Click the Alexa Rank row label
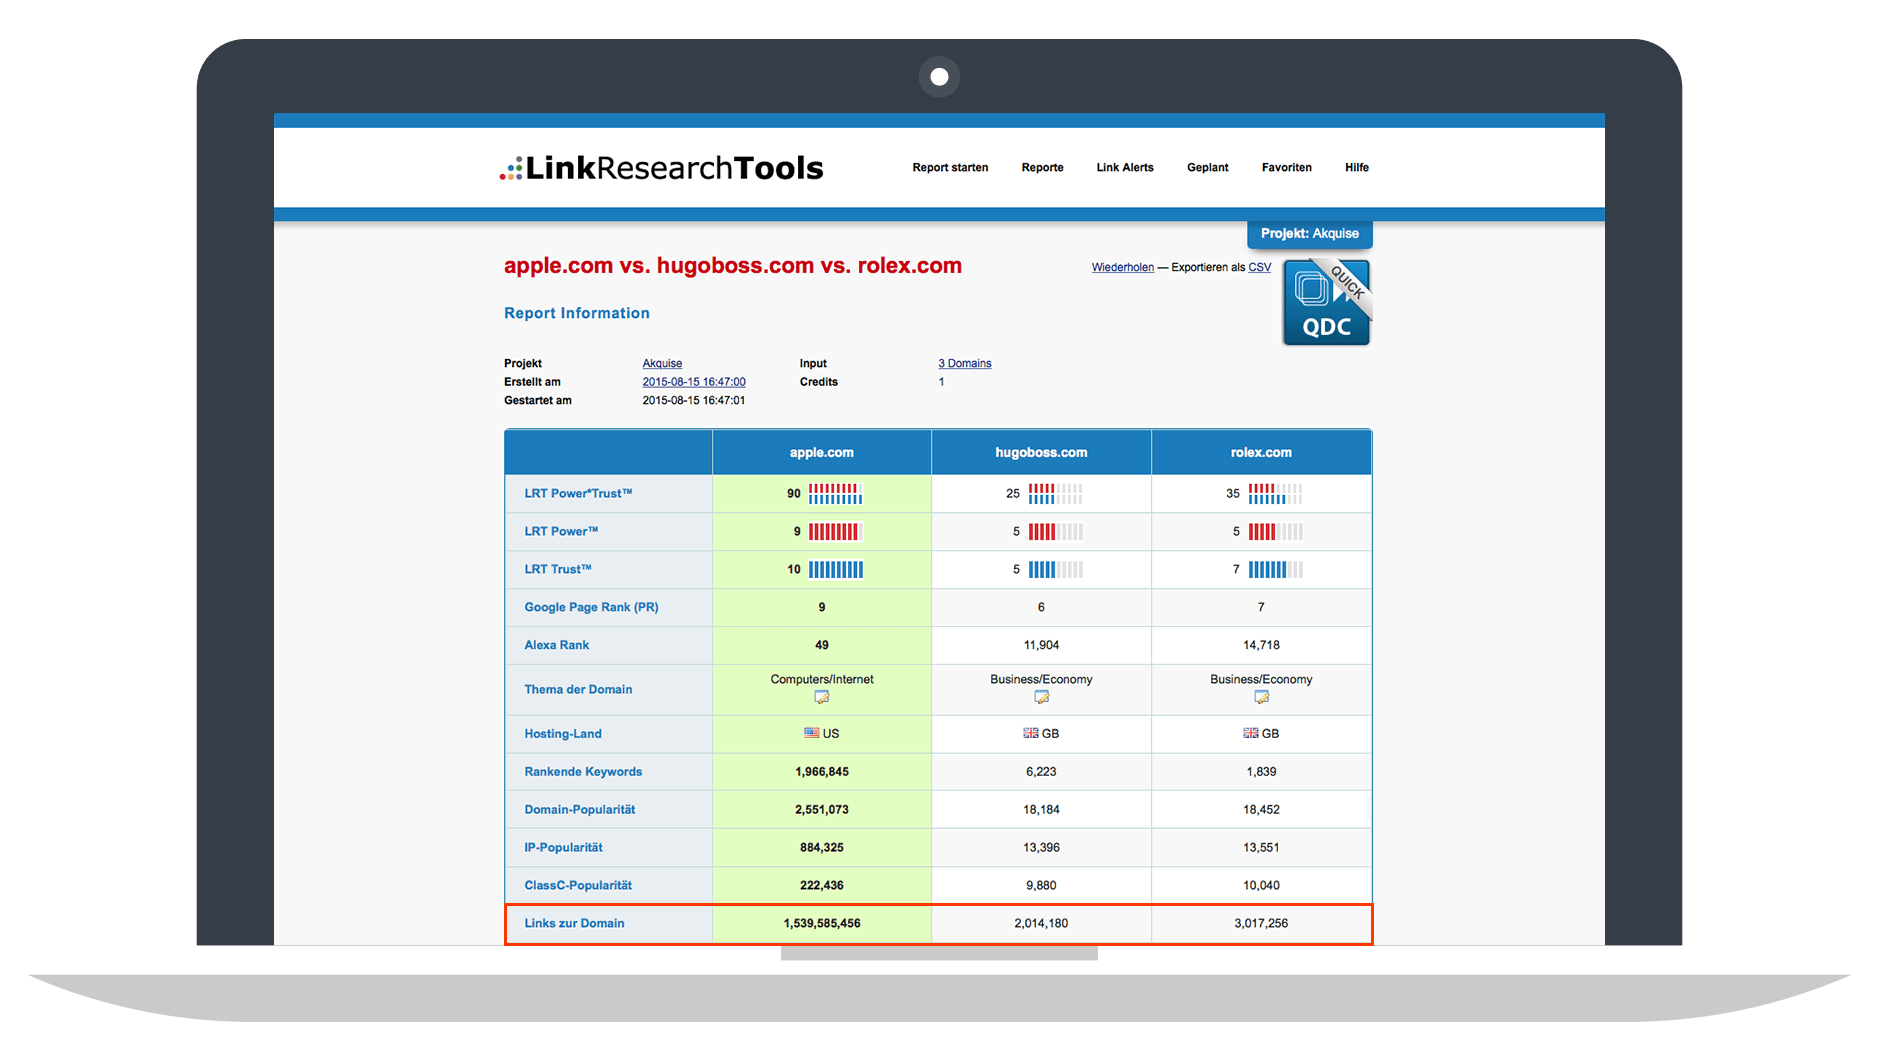Viewport: 1880px width, 1060px height. [556, 646]
